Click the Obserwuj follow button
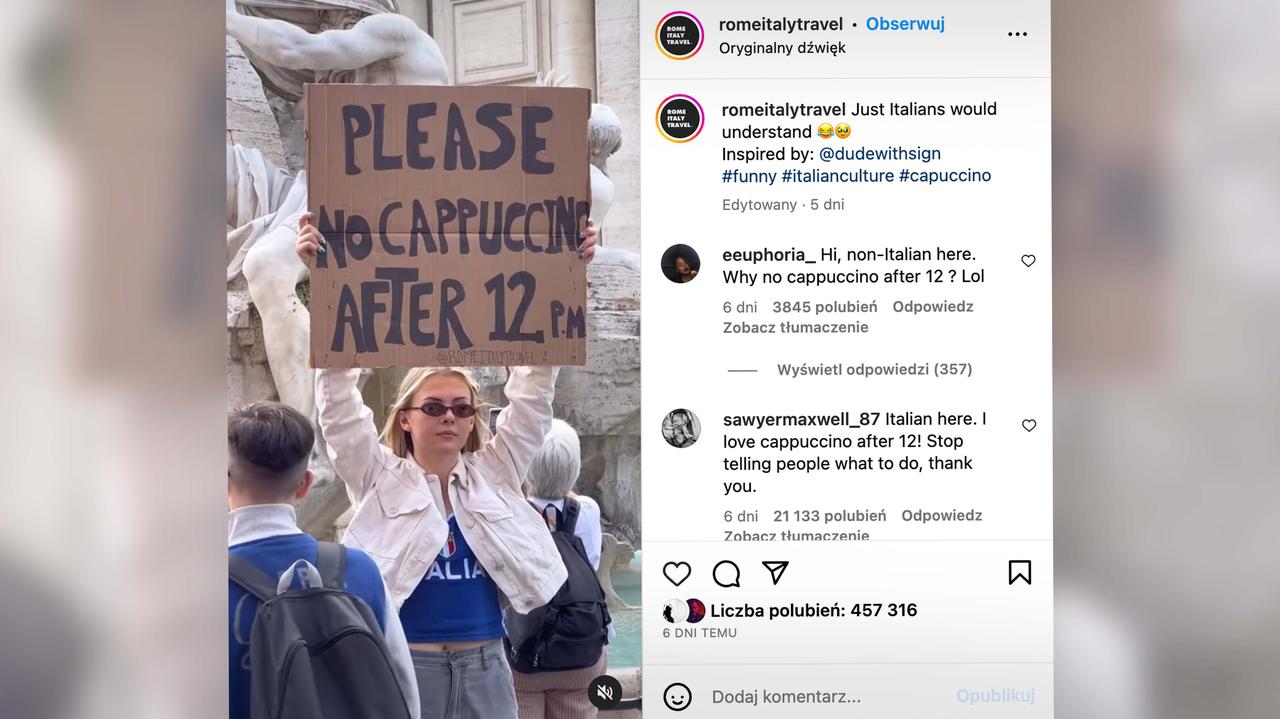This screenshot has height=719, width=1280. [x=905, y=24]
